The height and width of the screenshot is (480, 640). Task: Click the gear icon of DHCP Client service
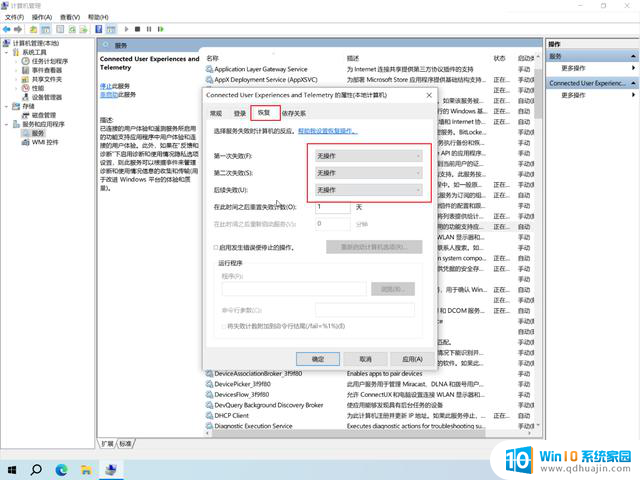point(209,416)
